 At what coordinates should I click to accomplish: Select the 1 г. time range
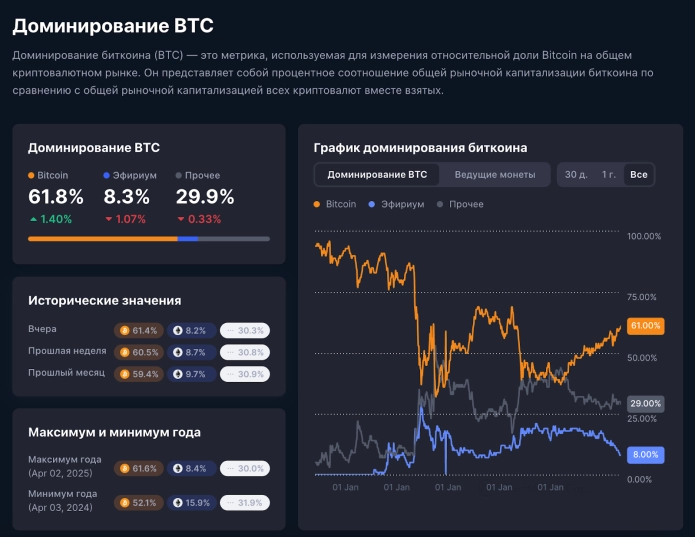608,174
